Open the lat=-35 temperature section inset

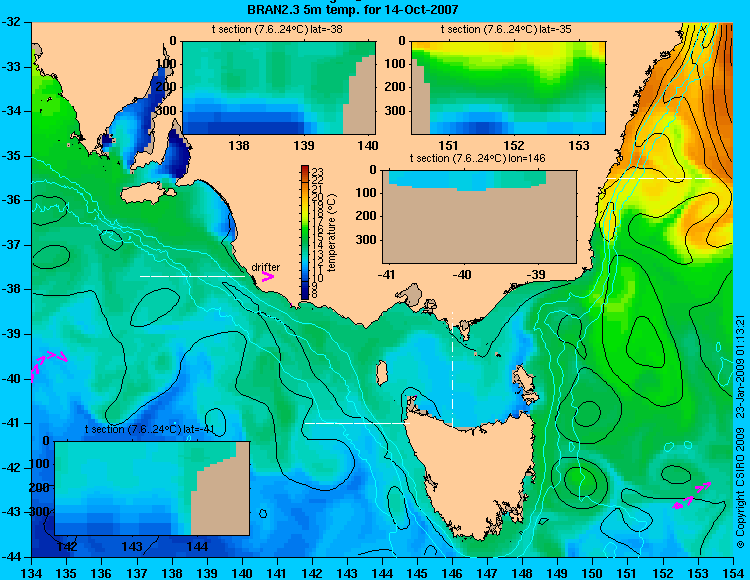click(508, 88)
